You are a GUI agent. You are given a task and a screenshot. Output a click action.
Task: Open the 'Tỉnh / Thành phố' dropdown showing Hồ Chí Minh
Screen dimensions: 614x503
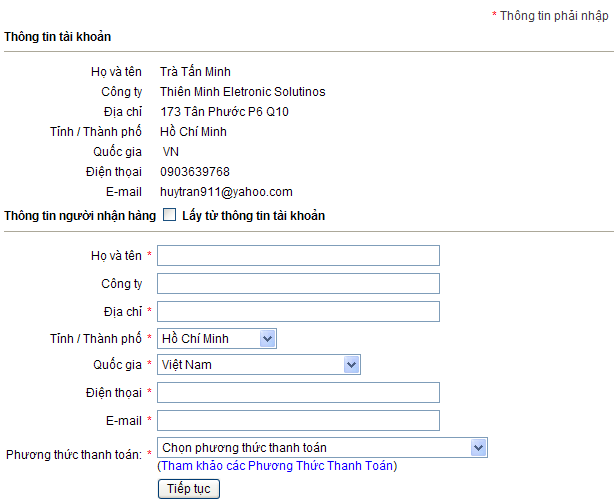[217, 339]
